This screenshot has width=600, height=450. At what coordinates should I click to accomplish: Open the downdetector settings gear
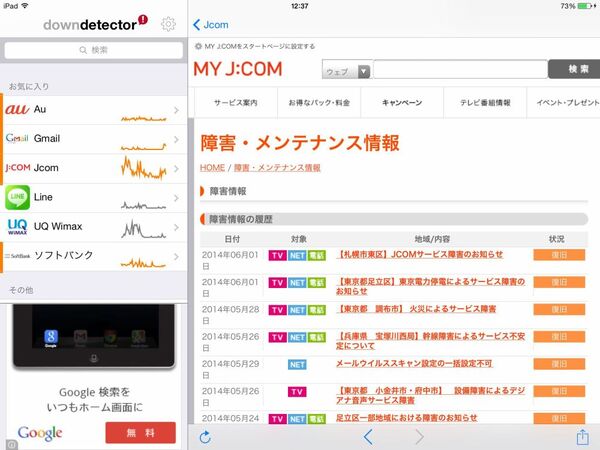coord(168,24)
